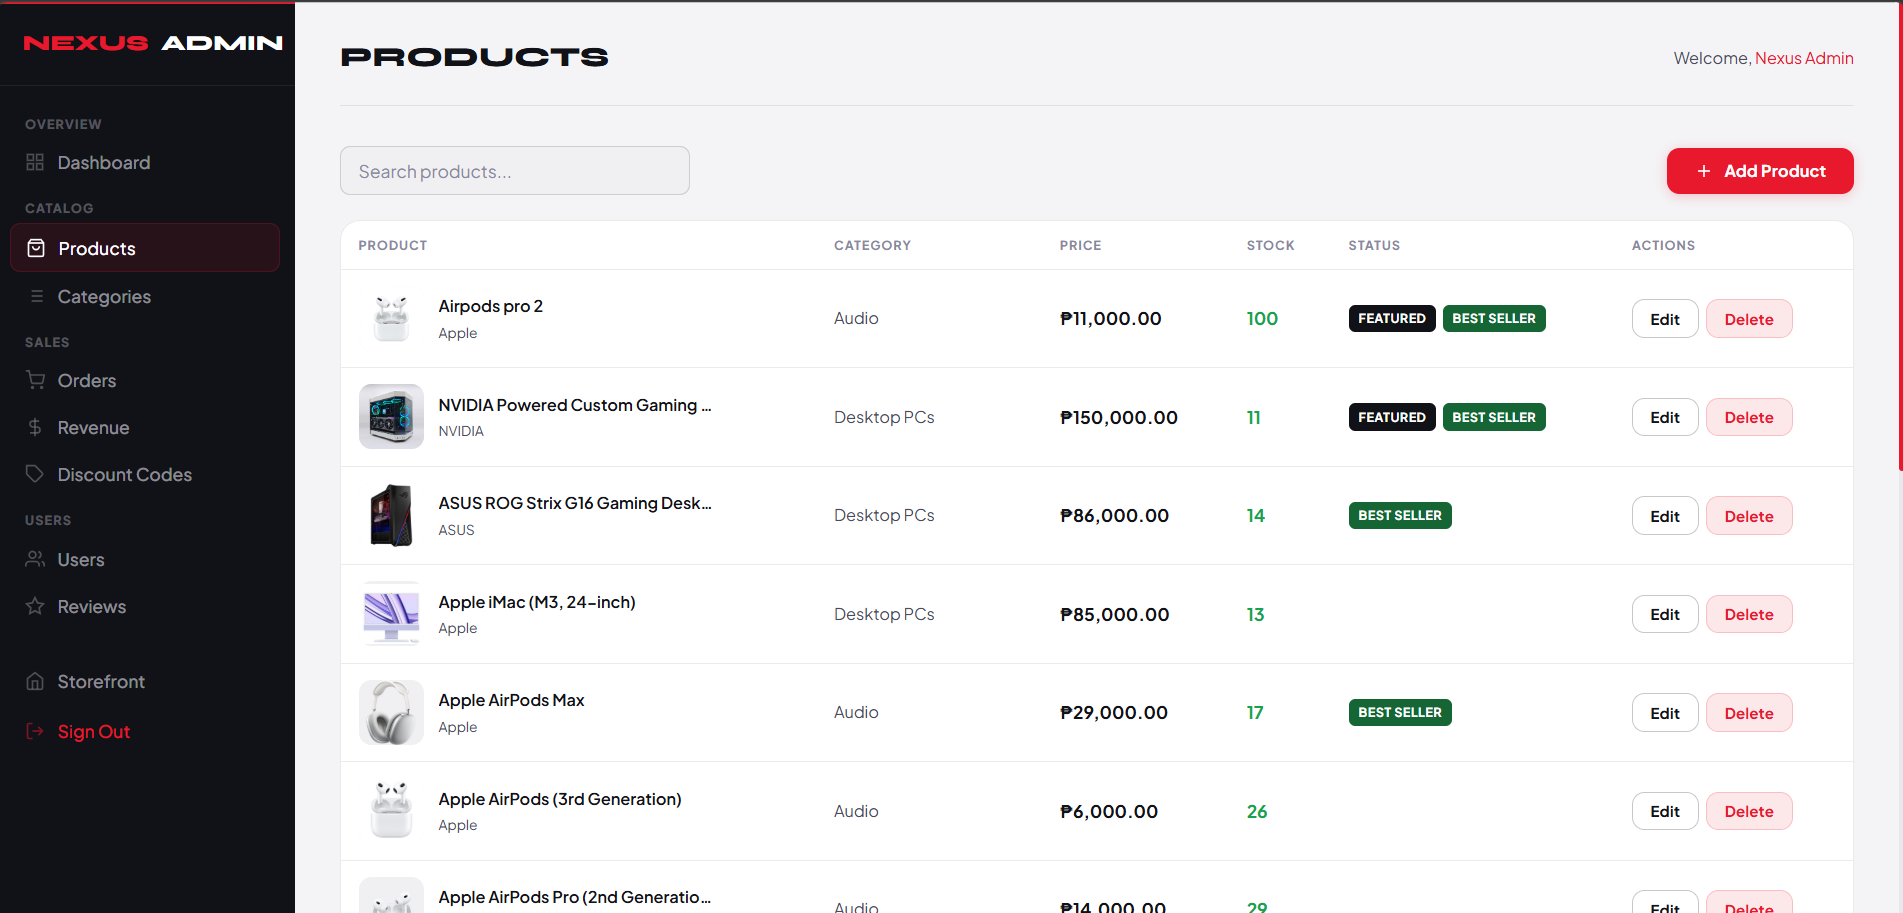Click the FEATURED badge on Airpods pro 2
The height and width of the screenshot is (913, 1903).
[x=1392, y=318]
